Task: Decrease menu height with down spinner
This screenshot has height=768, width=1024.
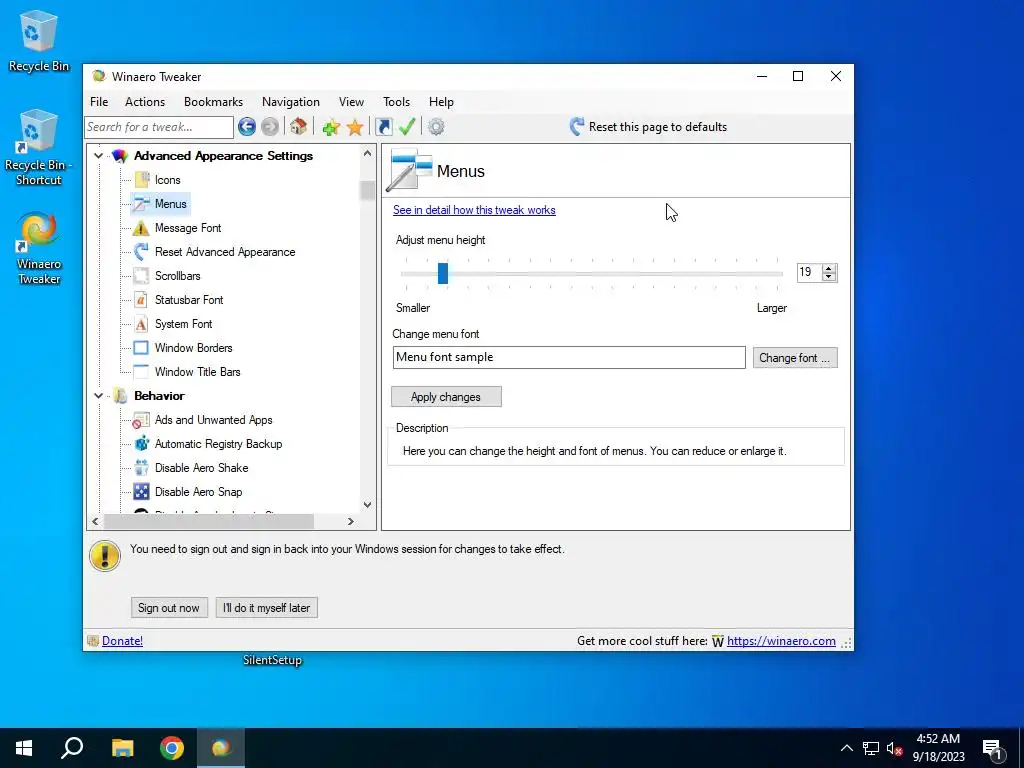Action: (x=829, y=277)
